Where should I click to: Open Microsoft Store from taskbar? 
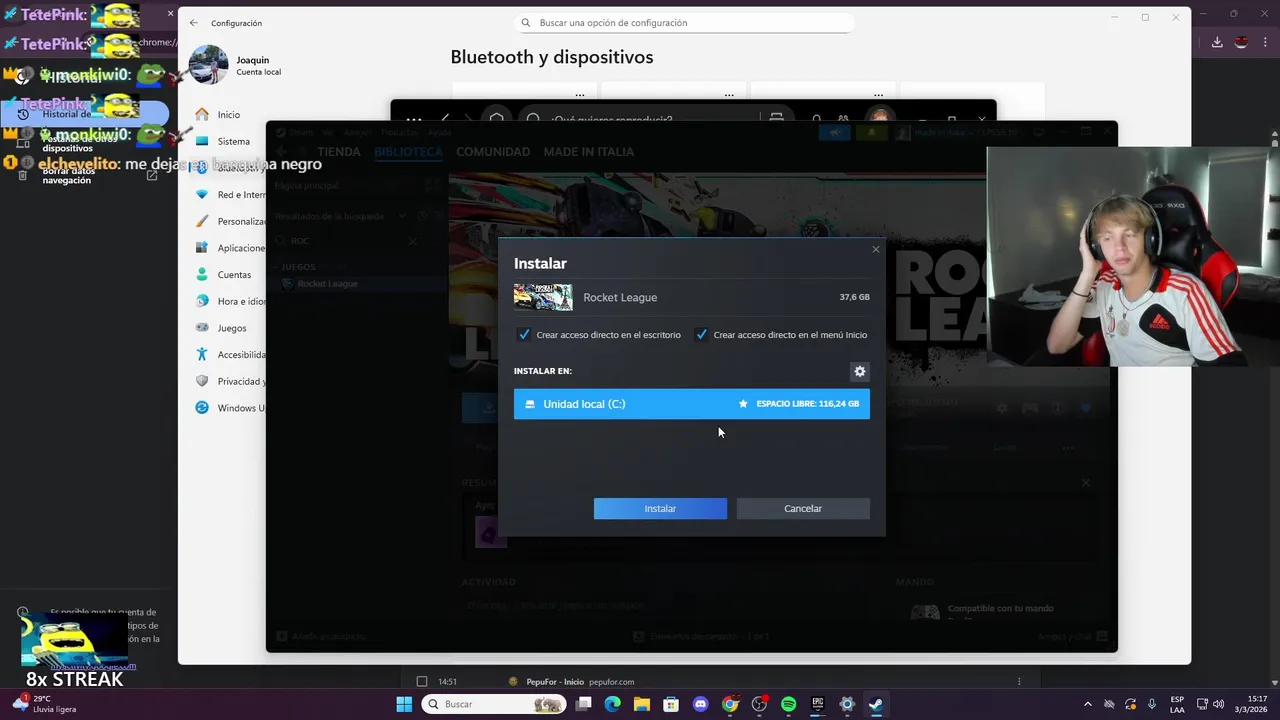[671, 704]
